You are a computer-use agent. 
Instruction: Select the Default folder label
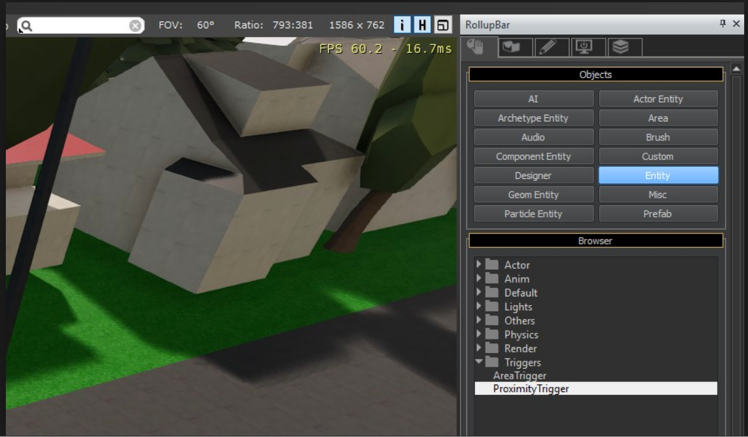coord(521,292)
